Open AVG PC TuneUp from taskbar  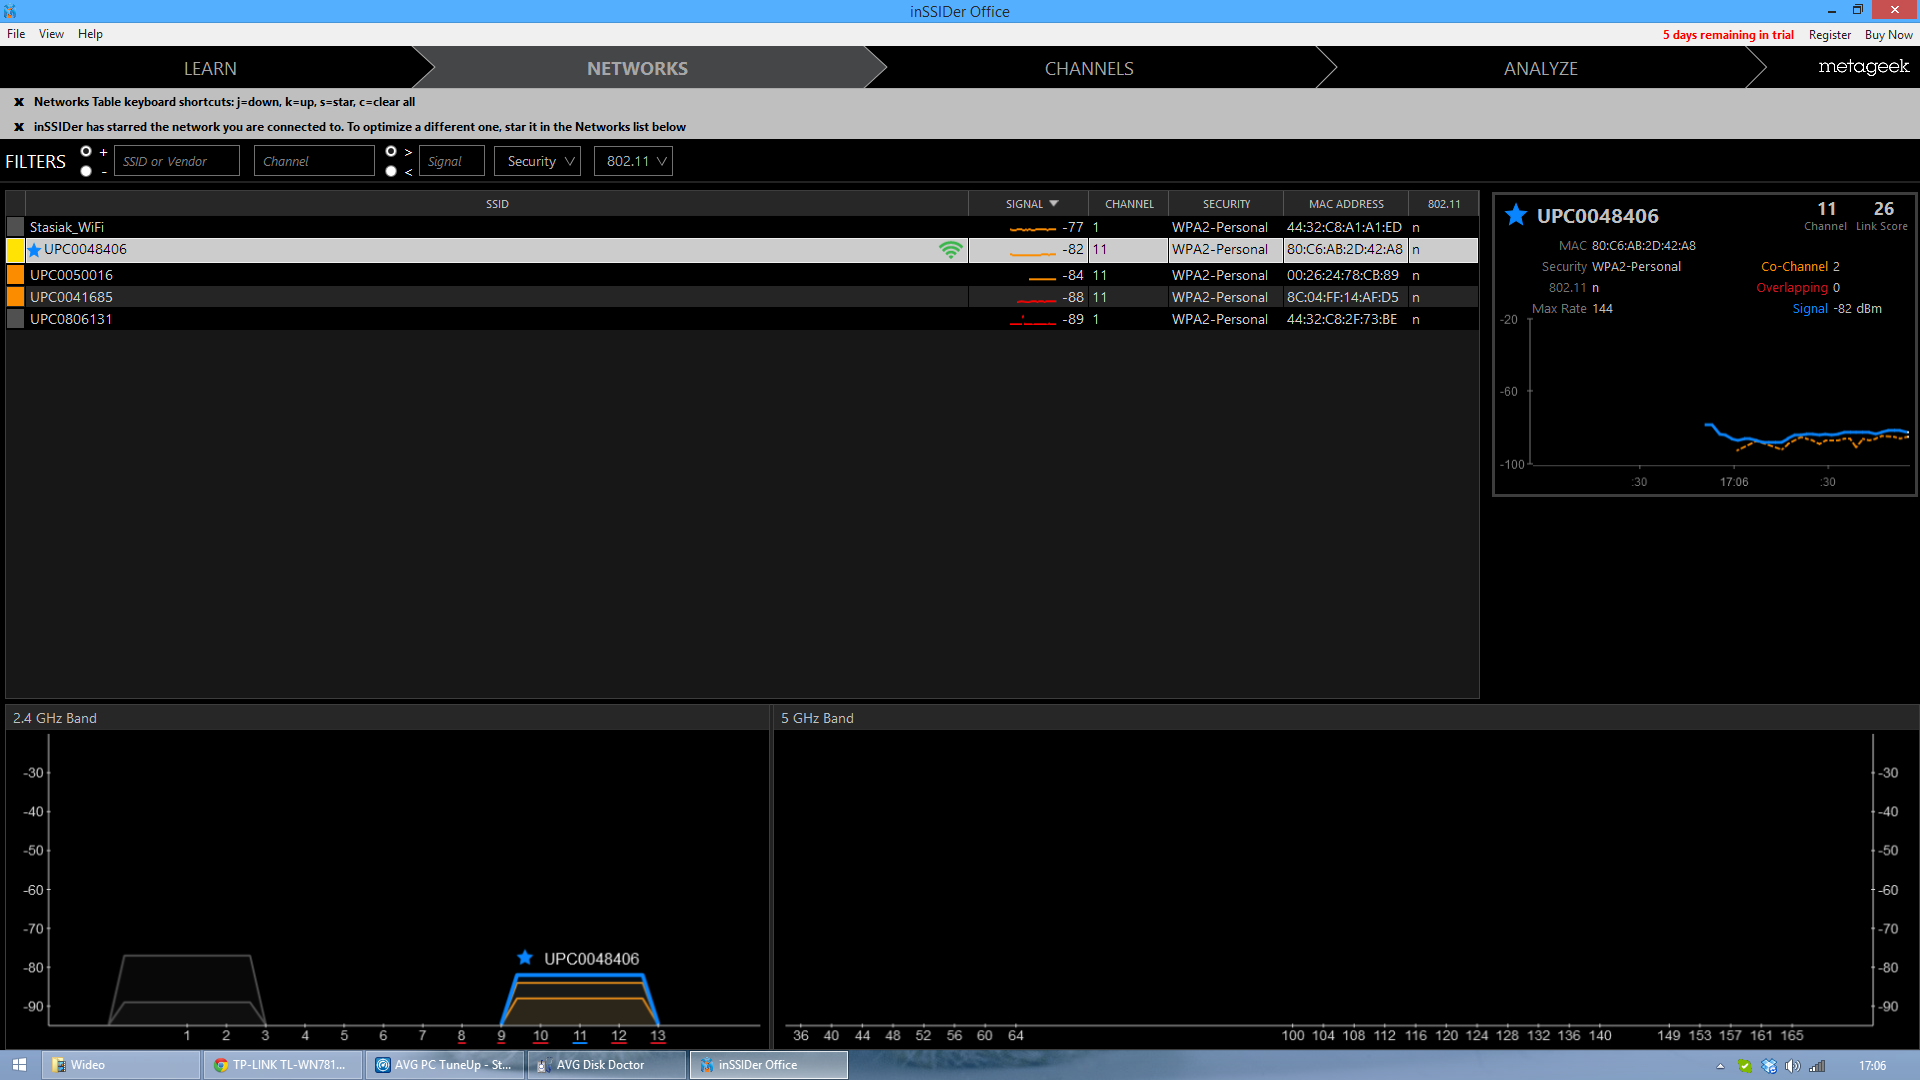(446, 1065)
